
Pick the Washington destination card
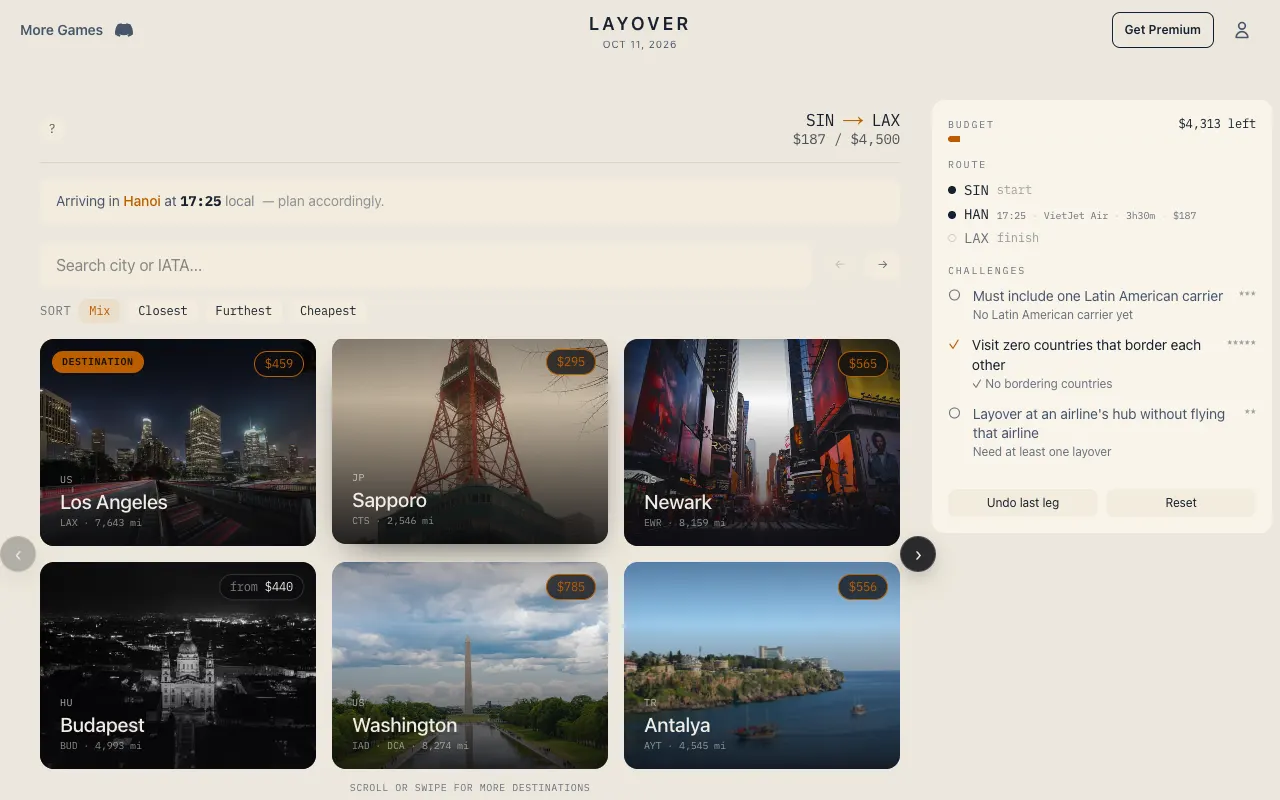[x=470, y=665]
